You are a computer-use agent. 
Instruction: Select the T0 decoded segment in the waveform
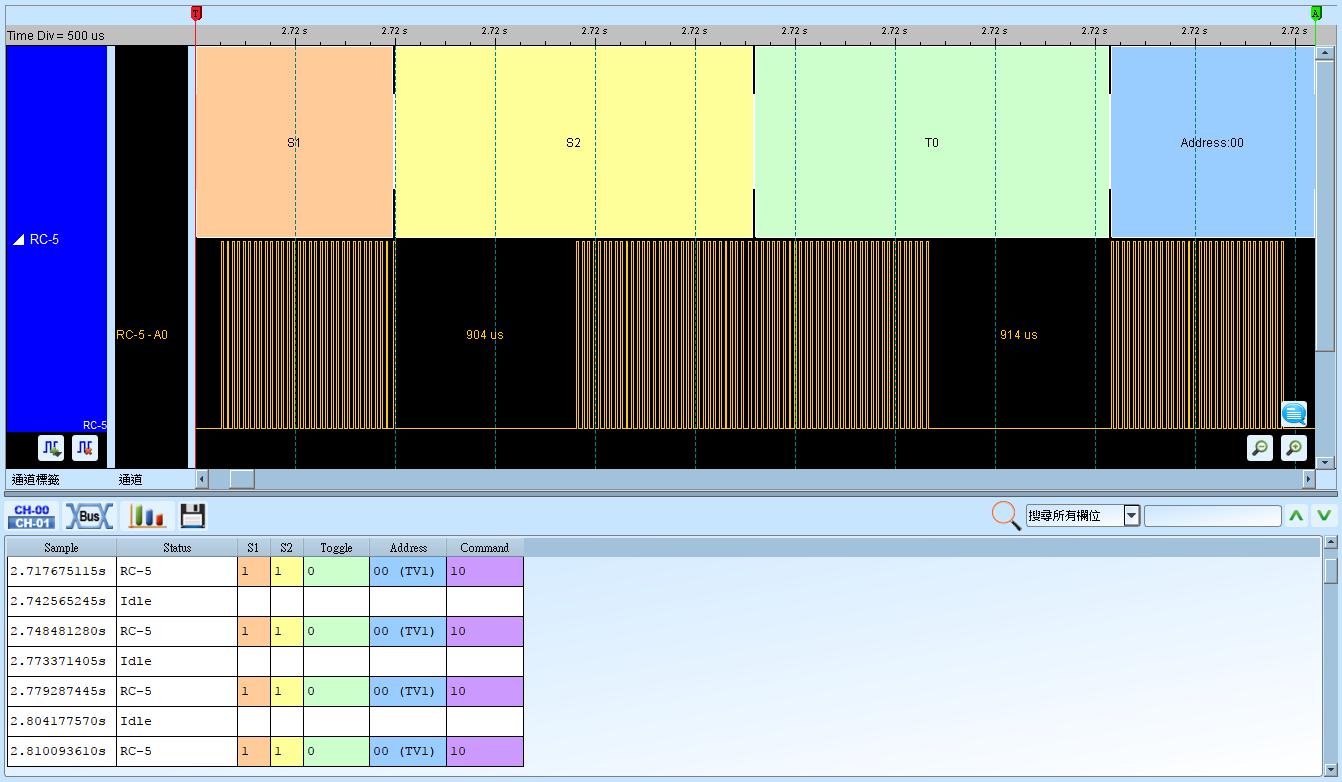(932, 142)
